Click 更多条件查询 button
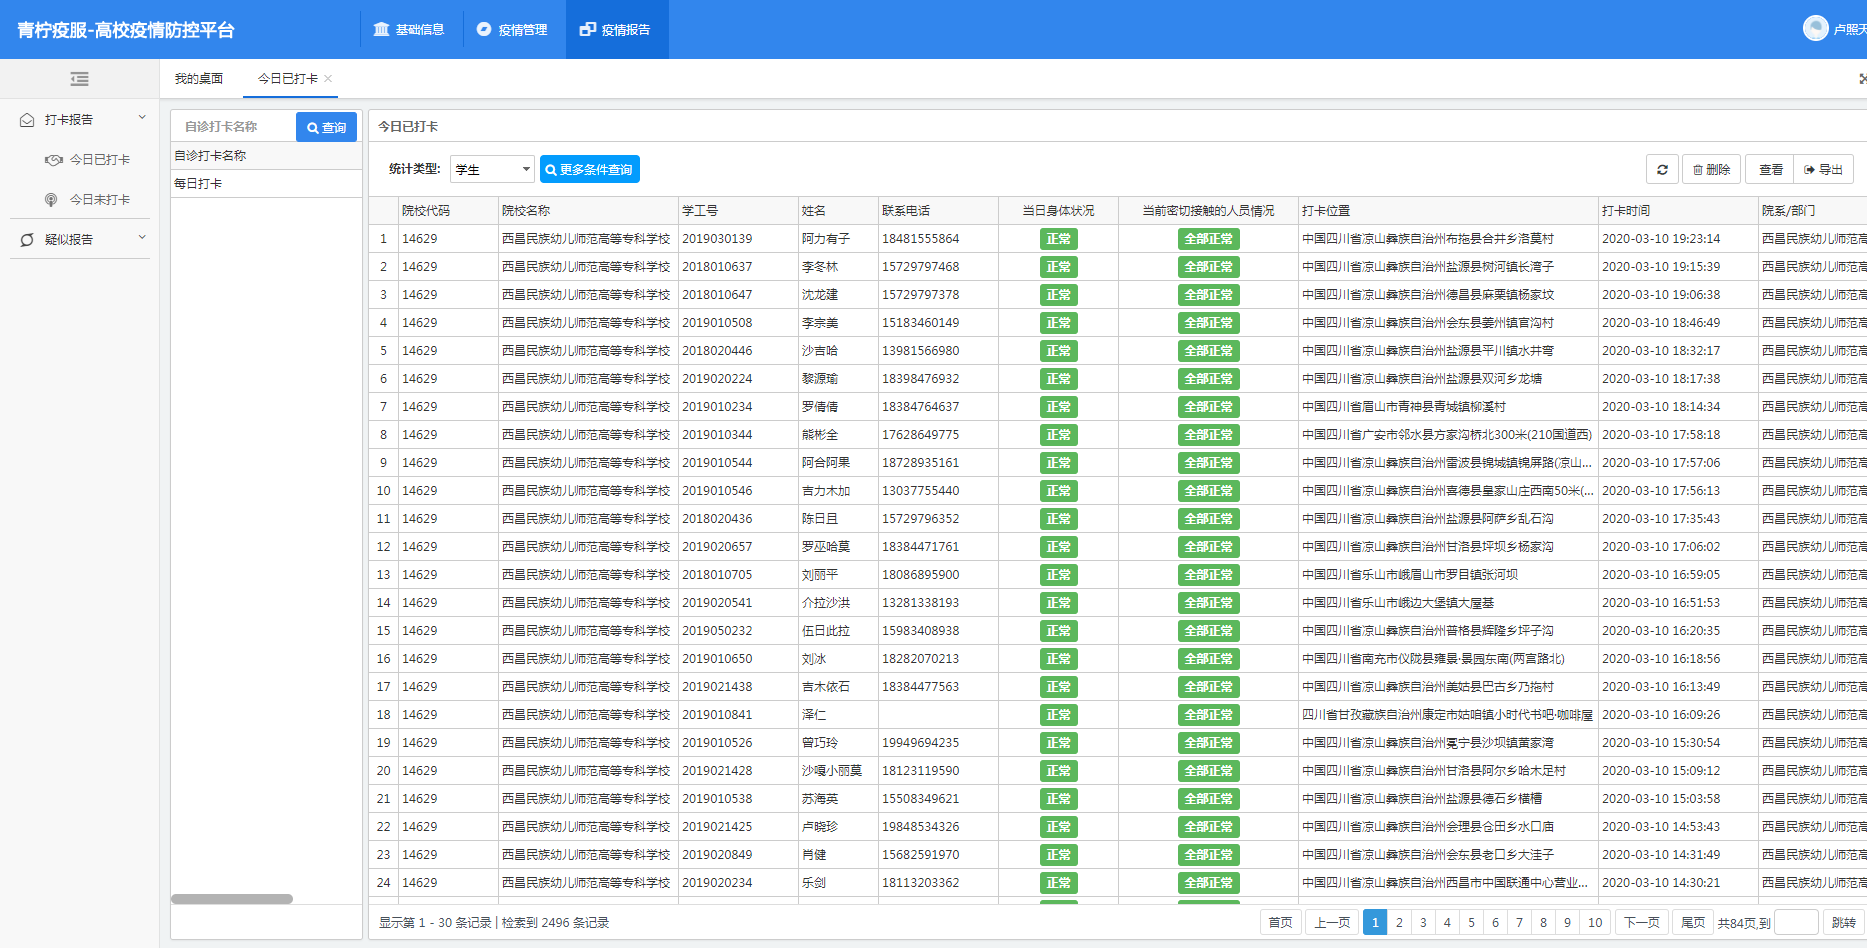 (589, 170)
